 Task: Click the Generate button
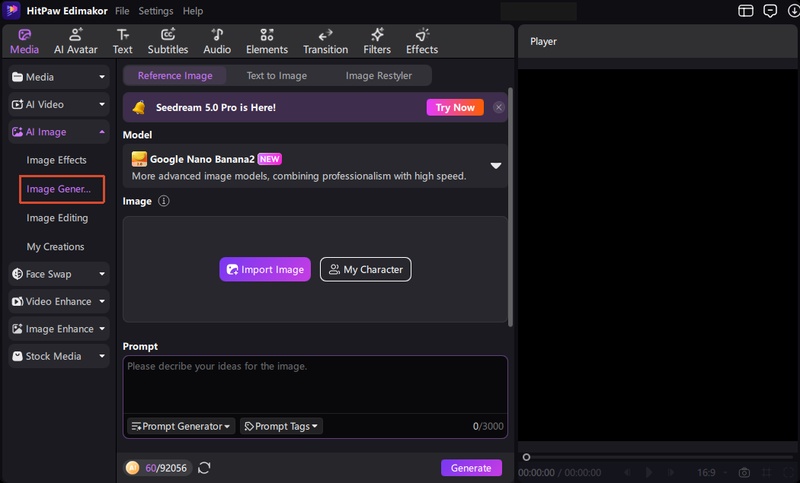point(471,468)
